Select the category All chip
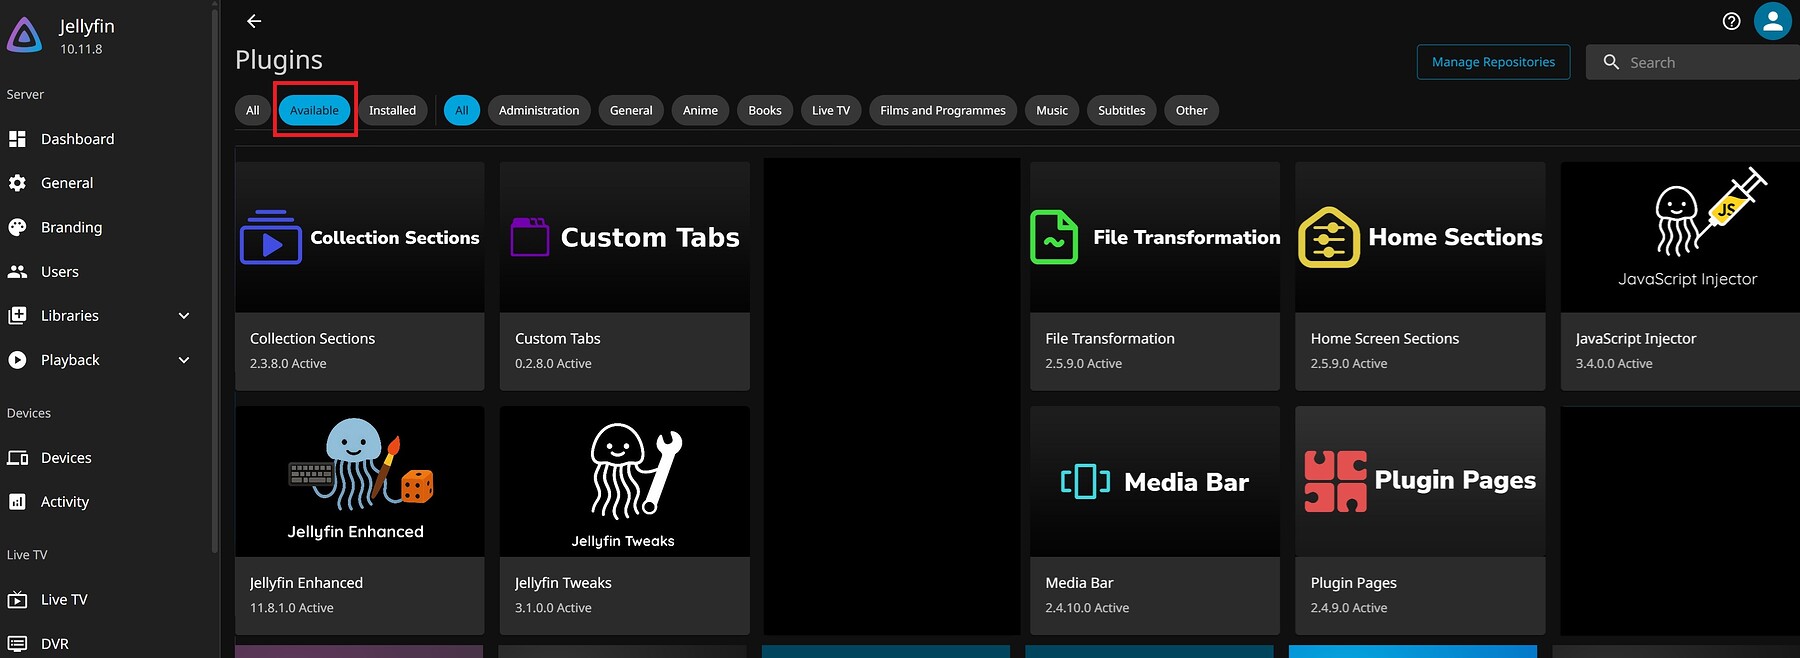 click(462, 110)
